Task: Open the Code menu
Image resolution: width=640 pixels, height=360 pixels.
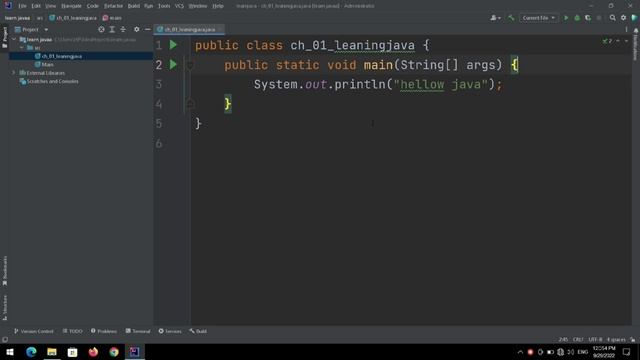Action: [93, 6]
